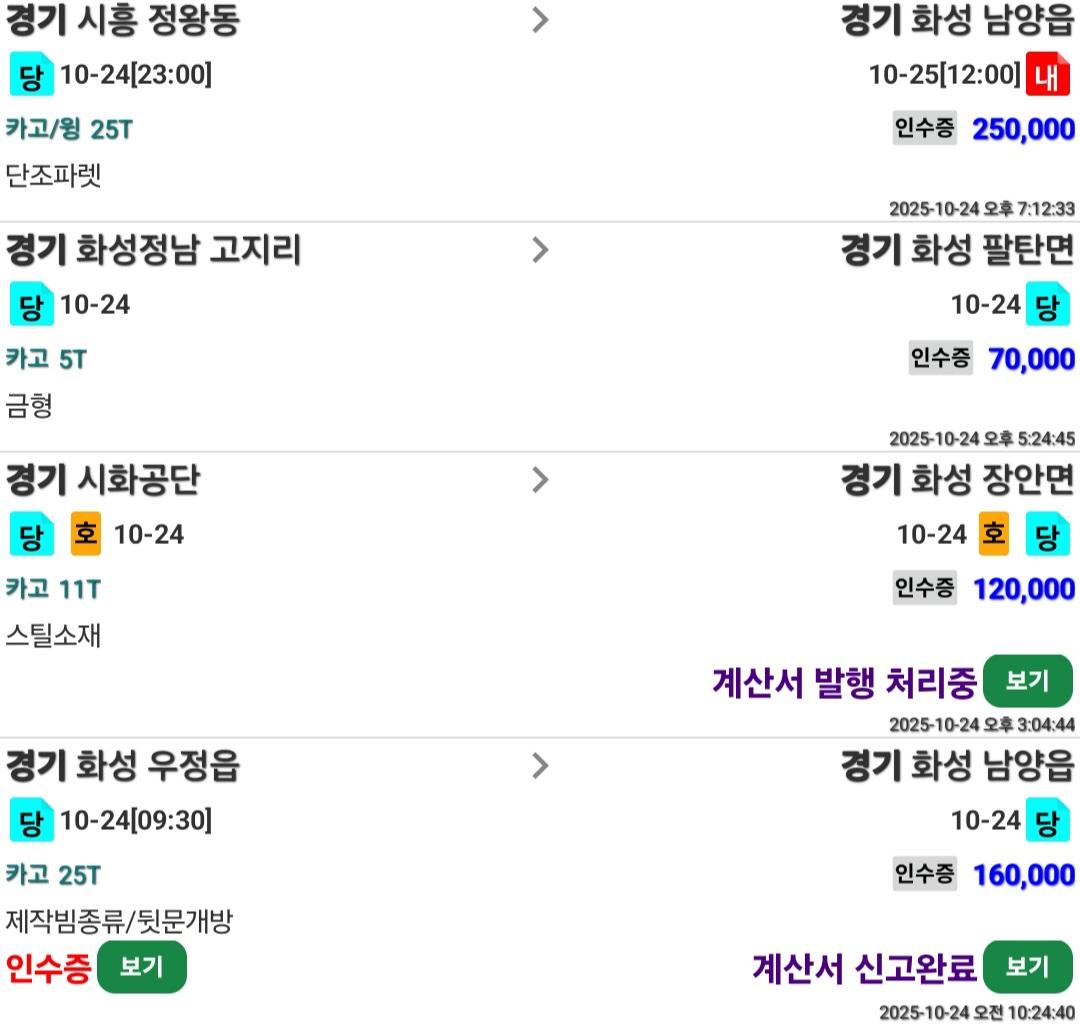
Task: Expand the 시흥 정왕동 route chevron arrow
Action: [540, 21]
